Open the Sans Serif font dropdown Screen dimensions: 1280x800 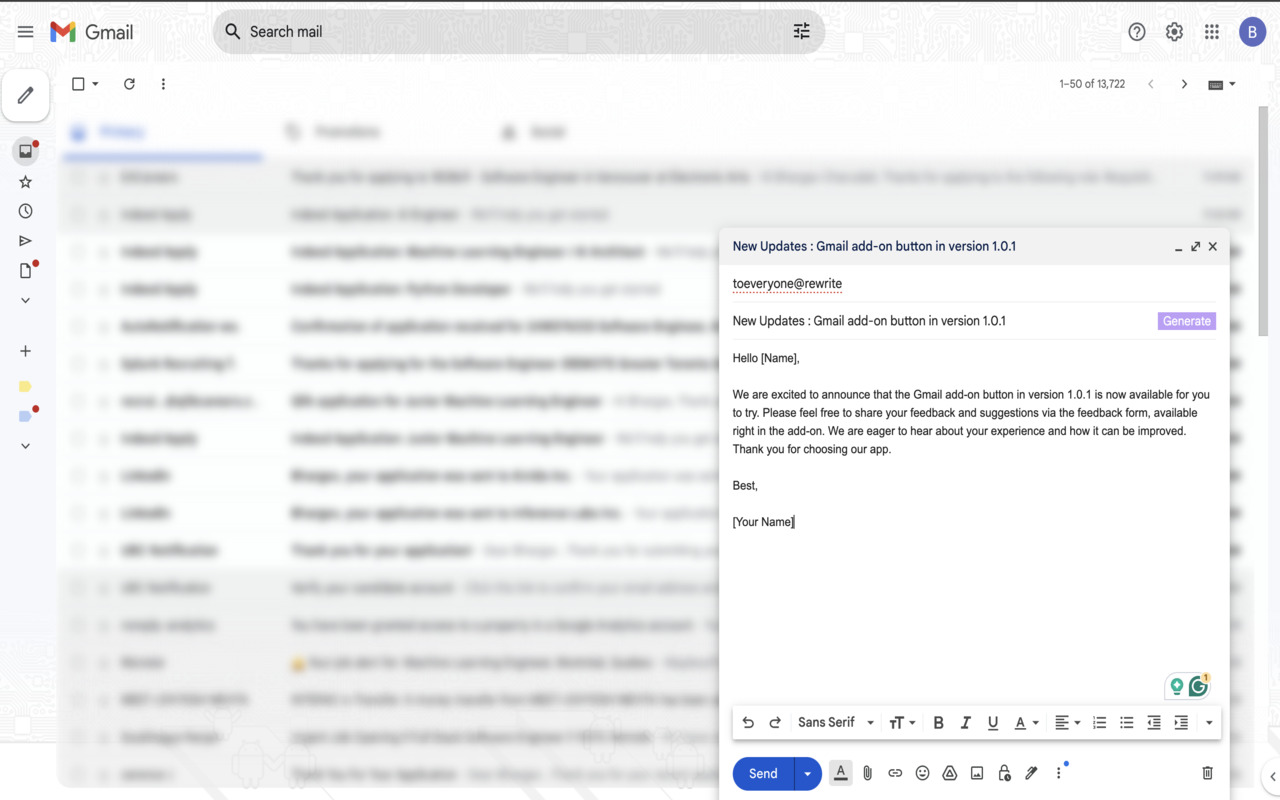836,723
